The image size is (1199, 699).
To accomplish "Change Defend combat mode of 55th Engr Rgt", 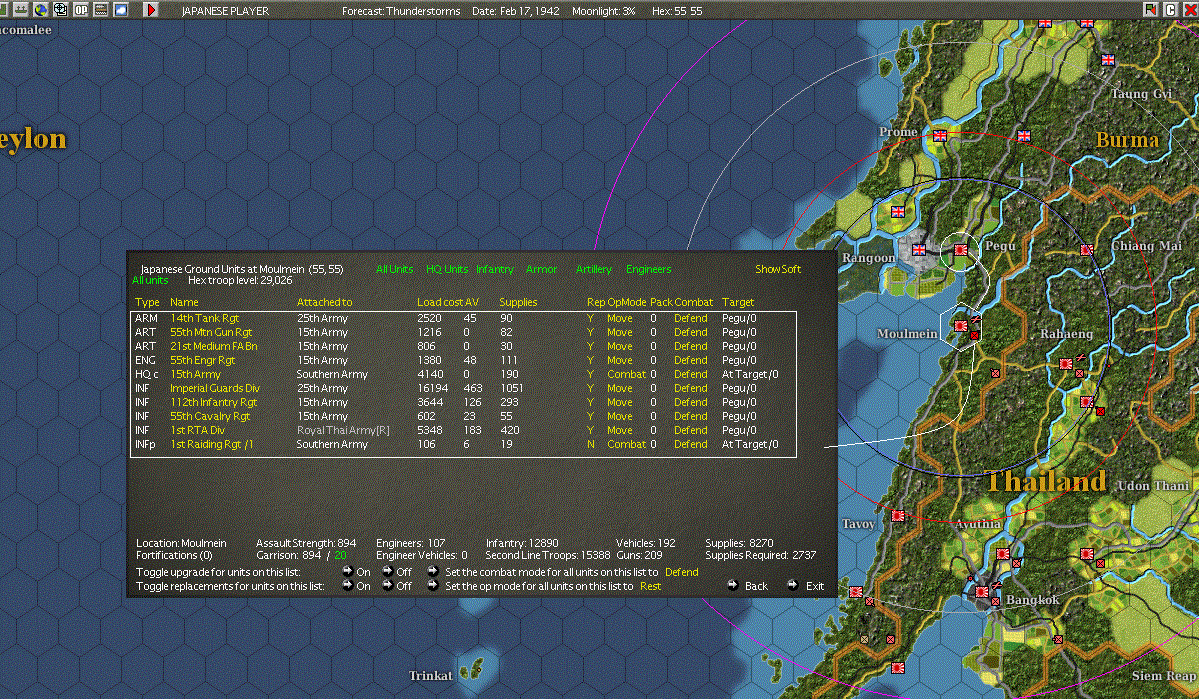I will (x=690, y=360).
